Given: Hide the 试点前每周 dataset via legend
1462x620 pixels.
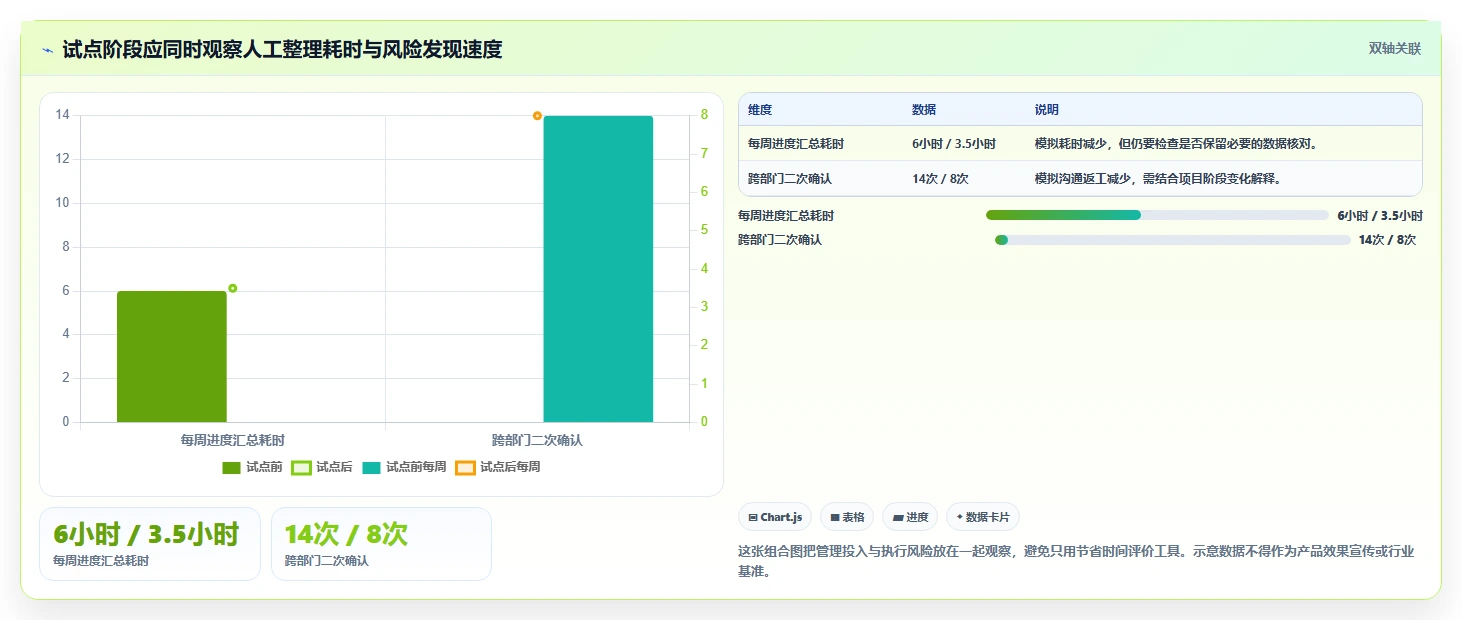Looking at the screenshot, I should (404, 467).
